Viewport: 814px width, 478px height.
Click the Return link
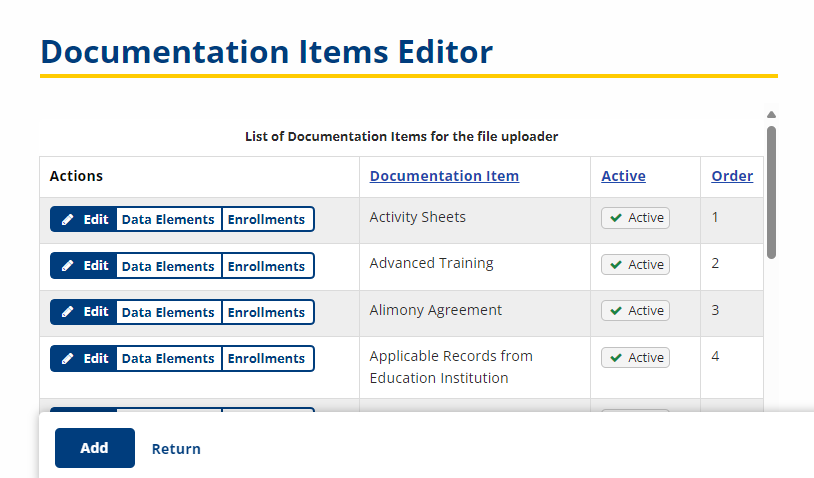click(x=176, y=449)
